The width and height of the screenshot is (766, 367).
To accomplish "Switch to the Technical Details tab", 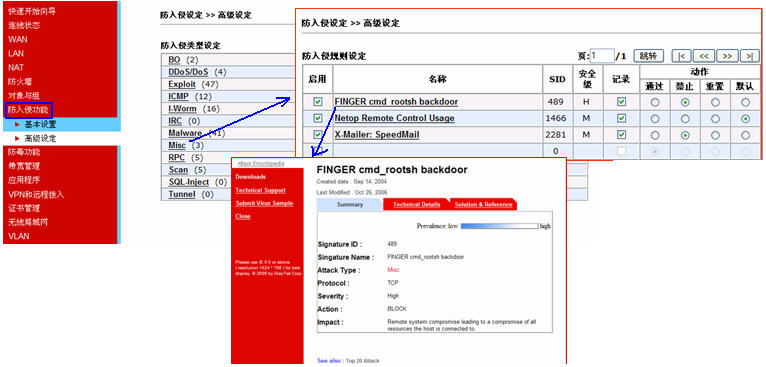I will [x=417, y=204].
